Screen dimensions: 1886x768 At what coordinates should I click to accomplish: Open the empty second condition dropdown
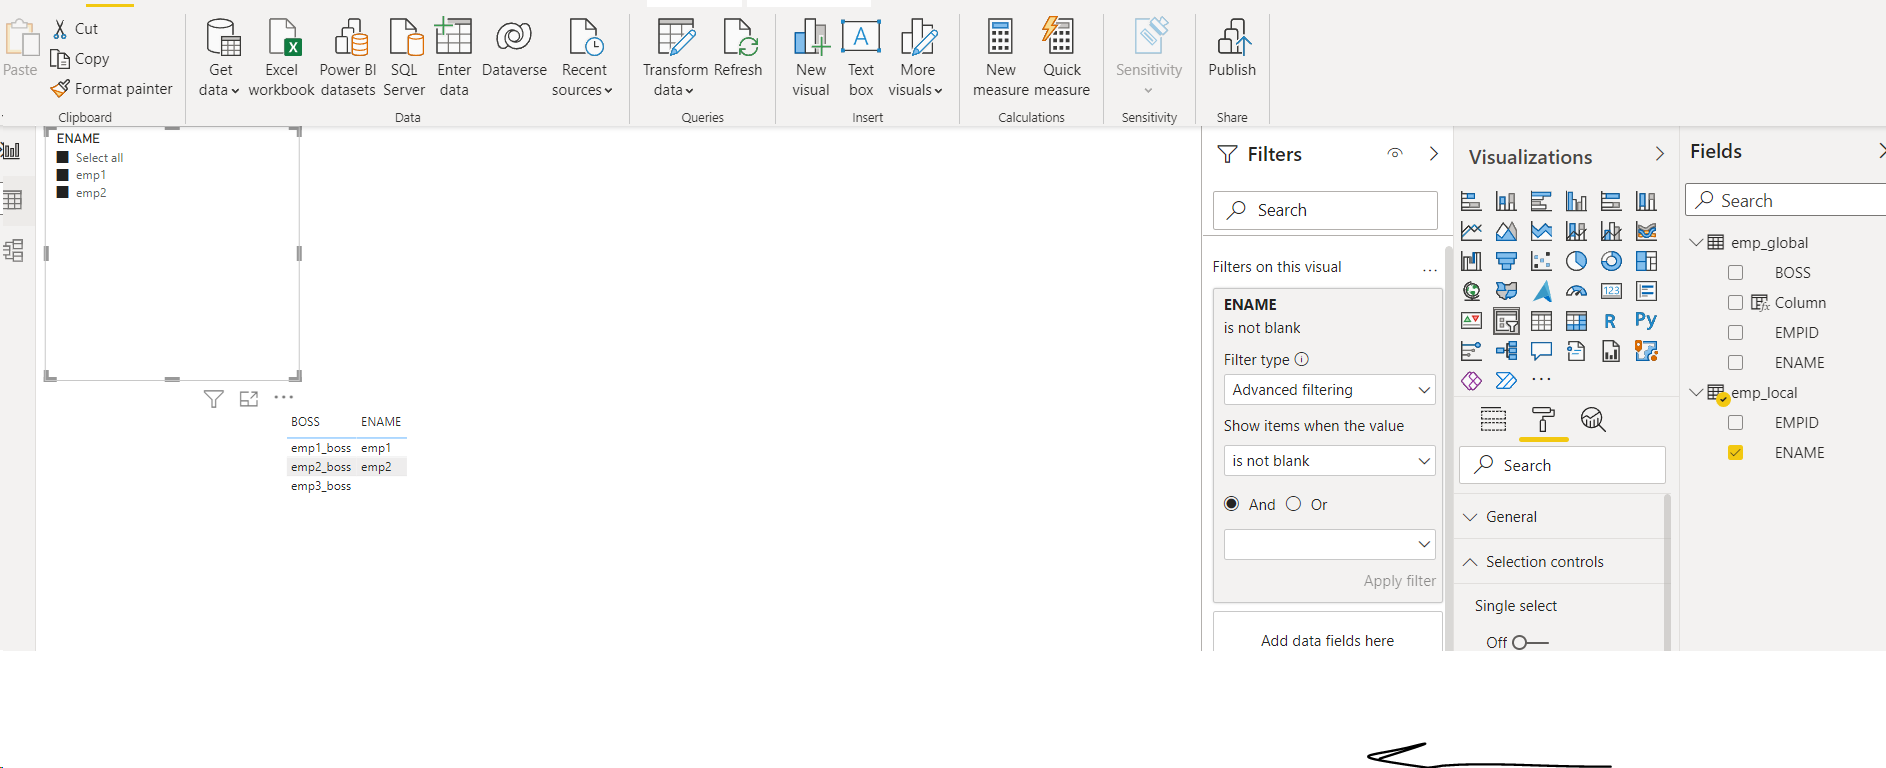[x=1329, y=544]
